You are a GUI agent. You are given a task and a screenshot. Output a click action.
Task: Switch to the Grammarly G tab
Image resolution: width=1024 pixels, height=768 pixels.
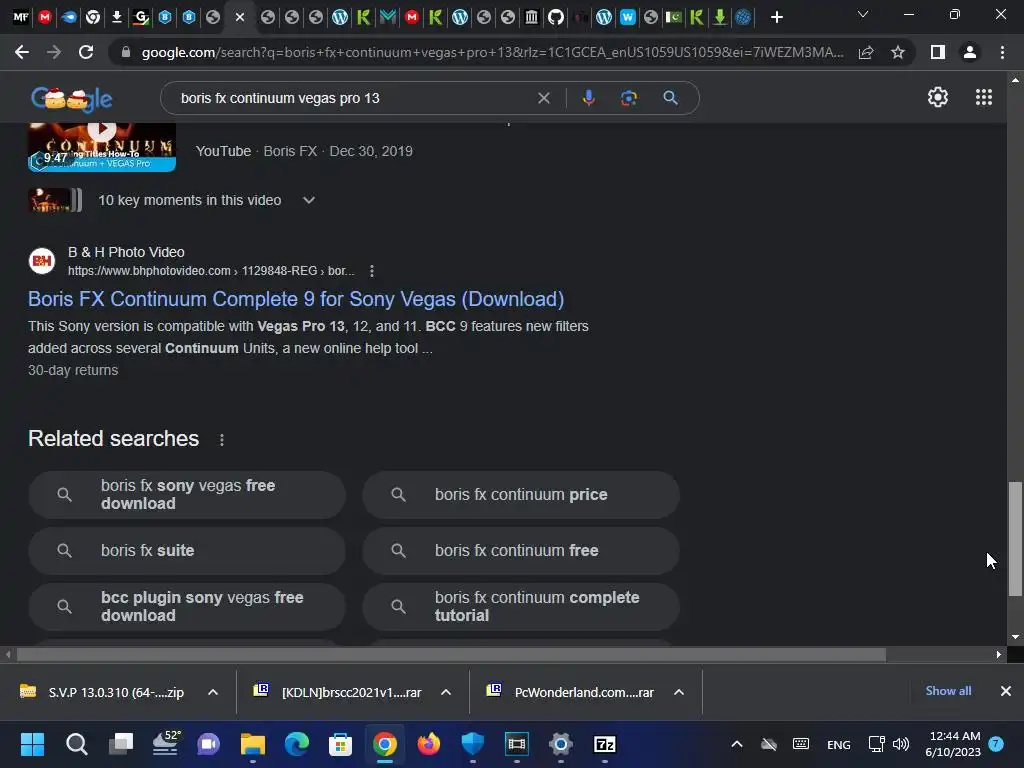point(140,18)
